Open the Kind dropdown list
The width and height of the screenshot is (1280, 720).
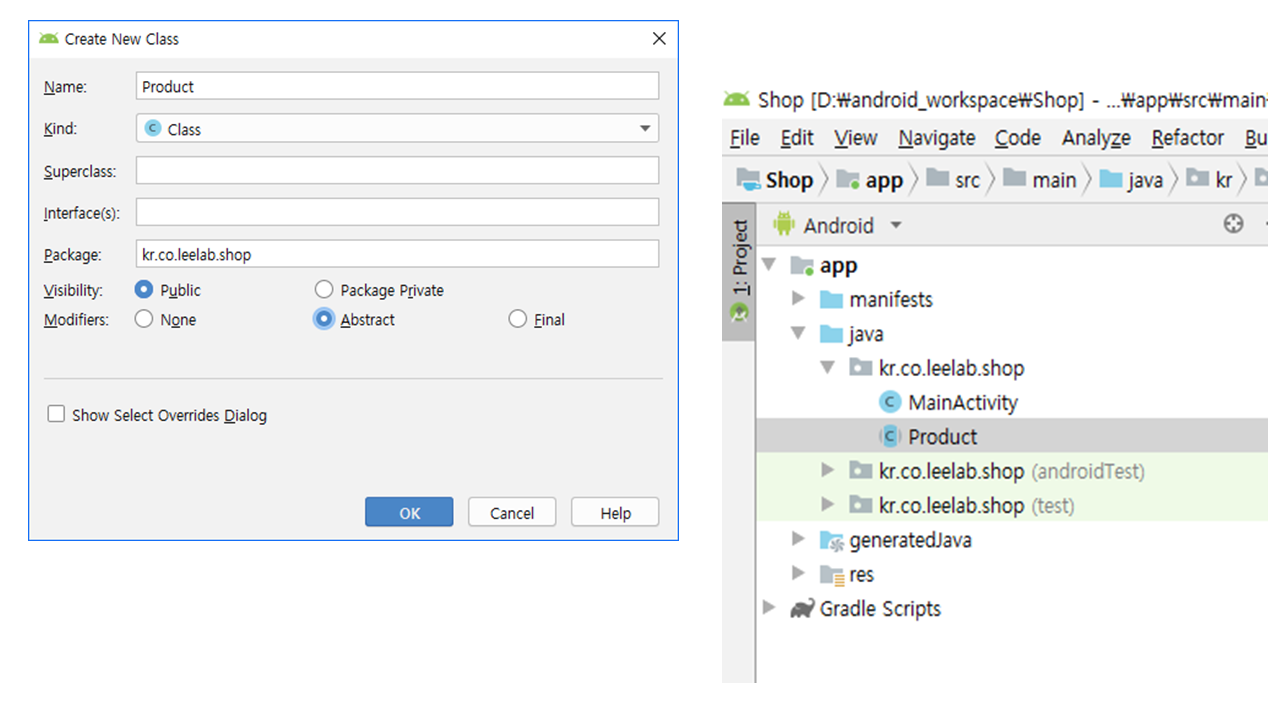tap(645, 129)
